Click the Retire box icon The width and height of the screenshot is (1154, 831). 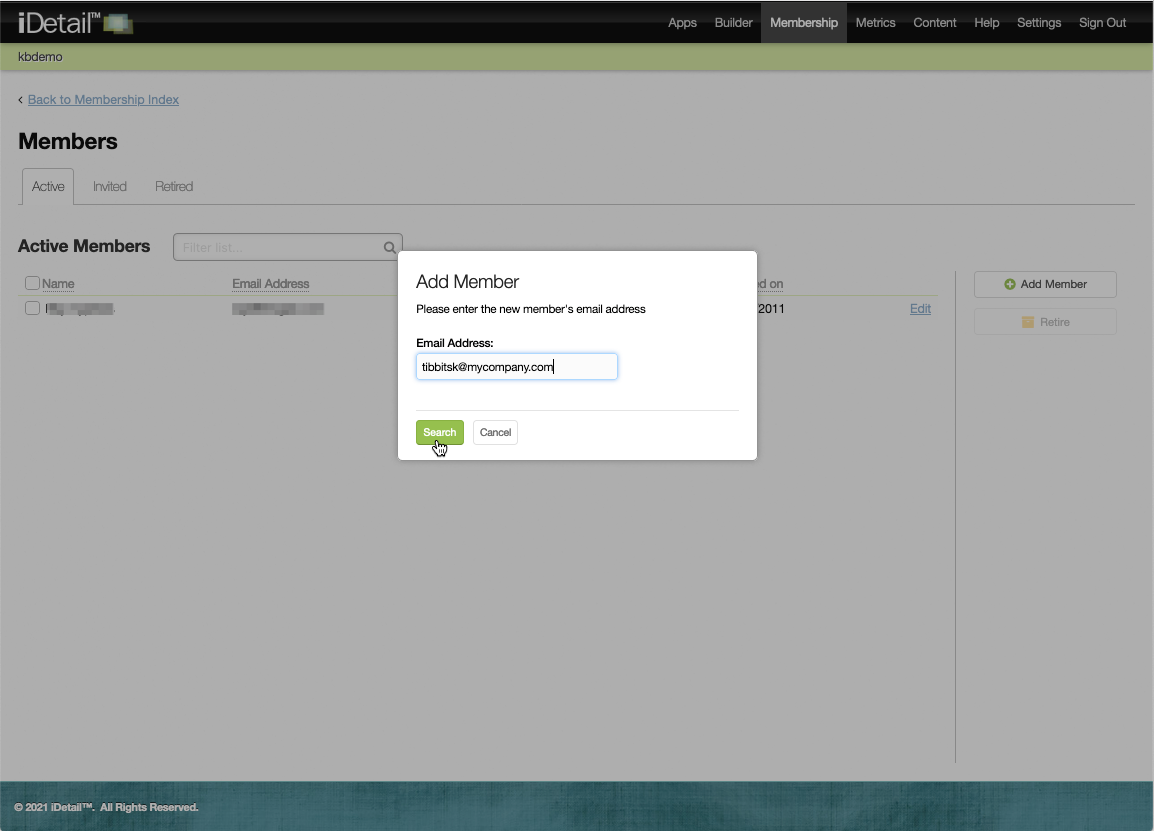1028,322
